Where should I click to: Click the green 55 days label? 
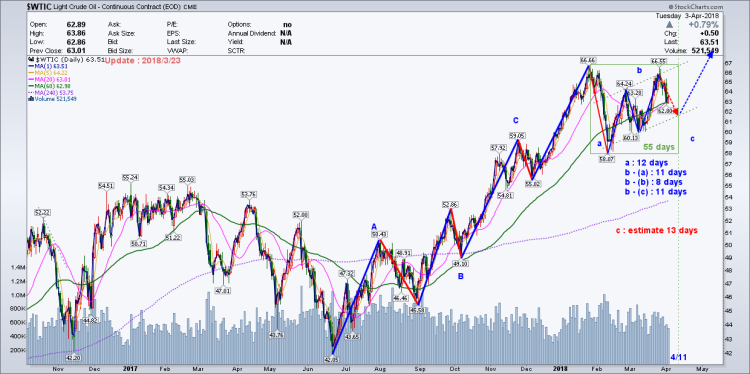(658, 147)
